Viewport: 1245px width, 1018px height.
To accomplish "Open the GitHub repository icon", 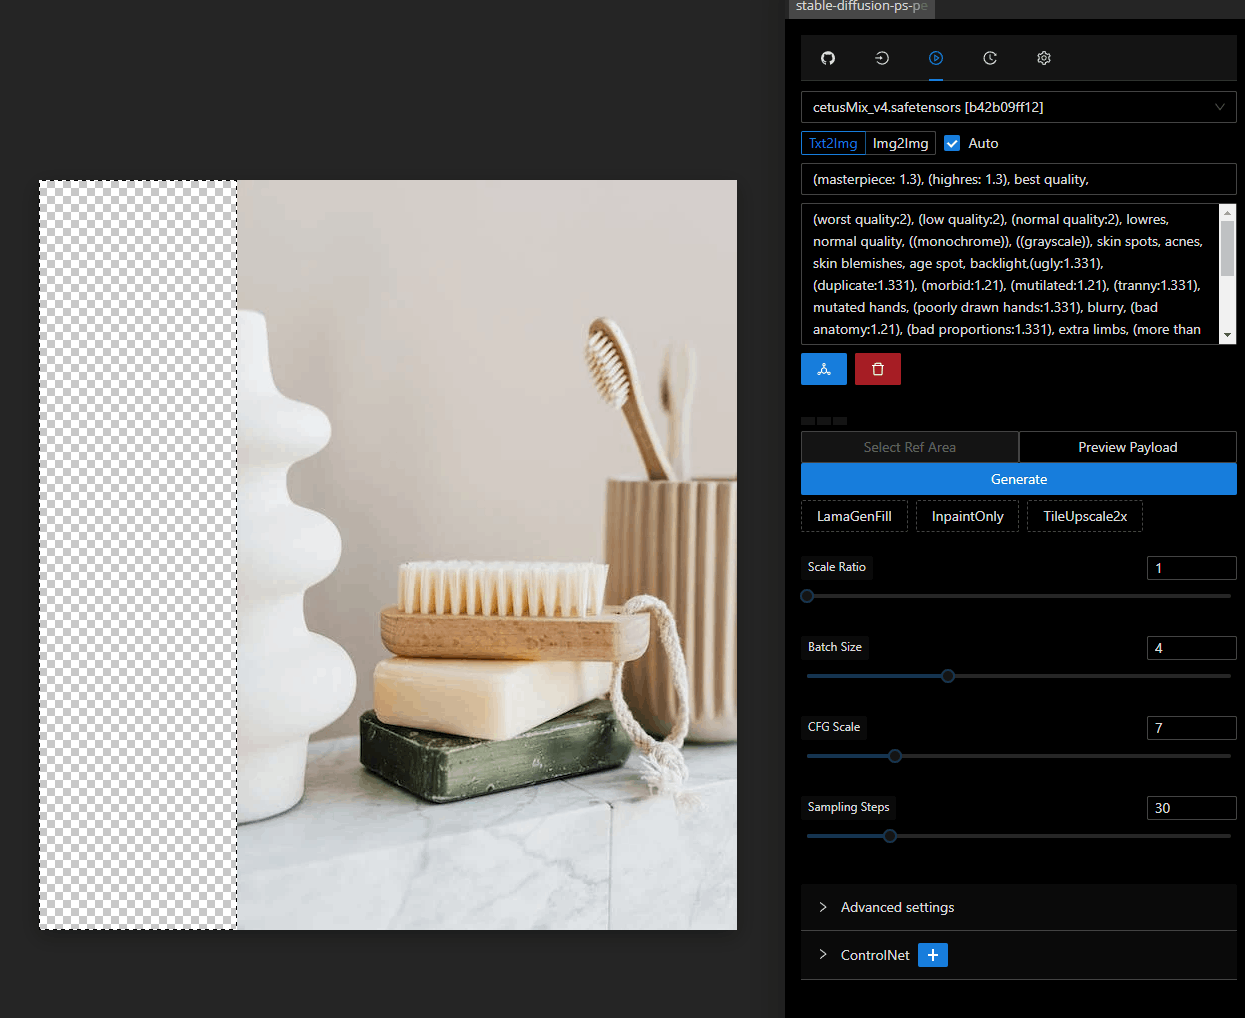I will 827,58.
